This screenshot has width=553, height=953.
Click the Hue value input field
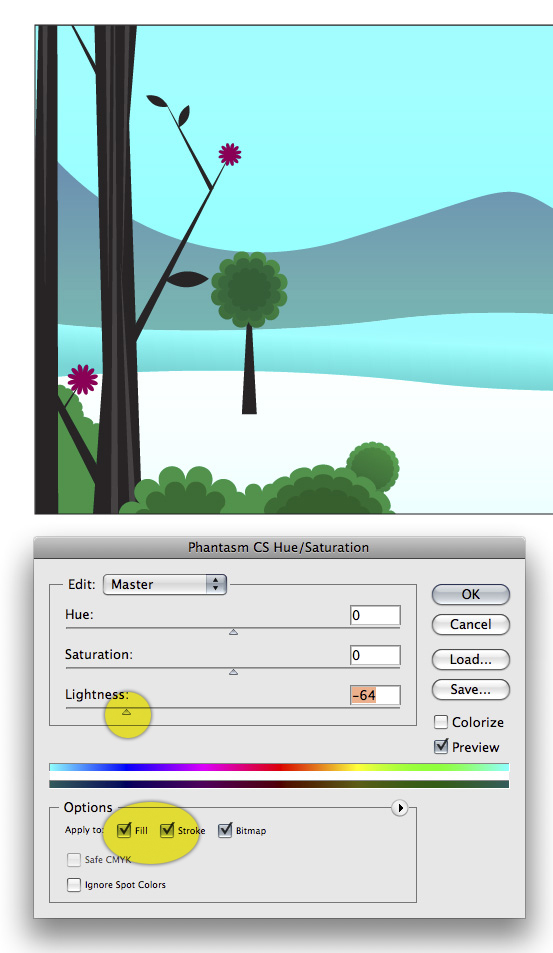(x=375, y=615)
